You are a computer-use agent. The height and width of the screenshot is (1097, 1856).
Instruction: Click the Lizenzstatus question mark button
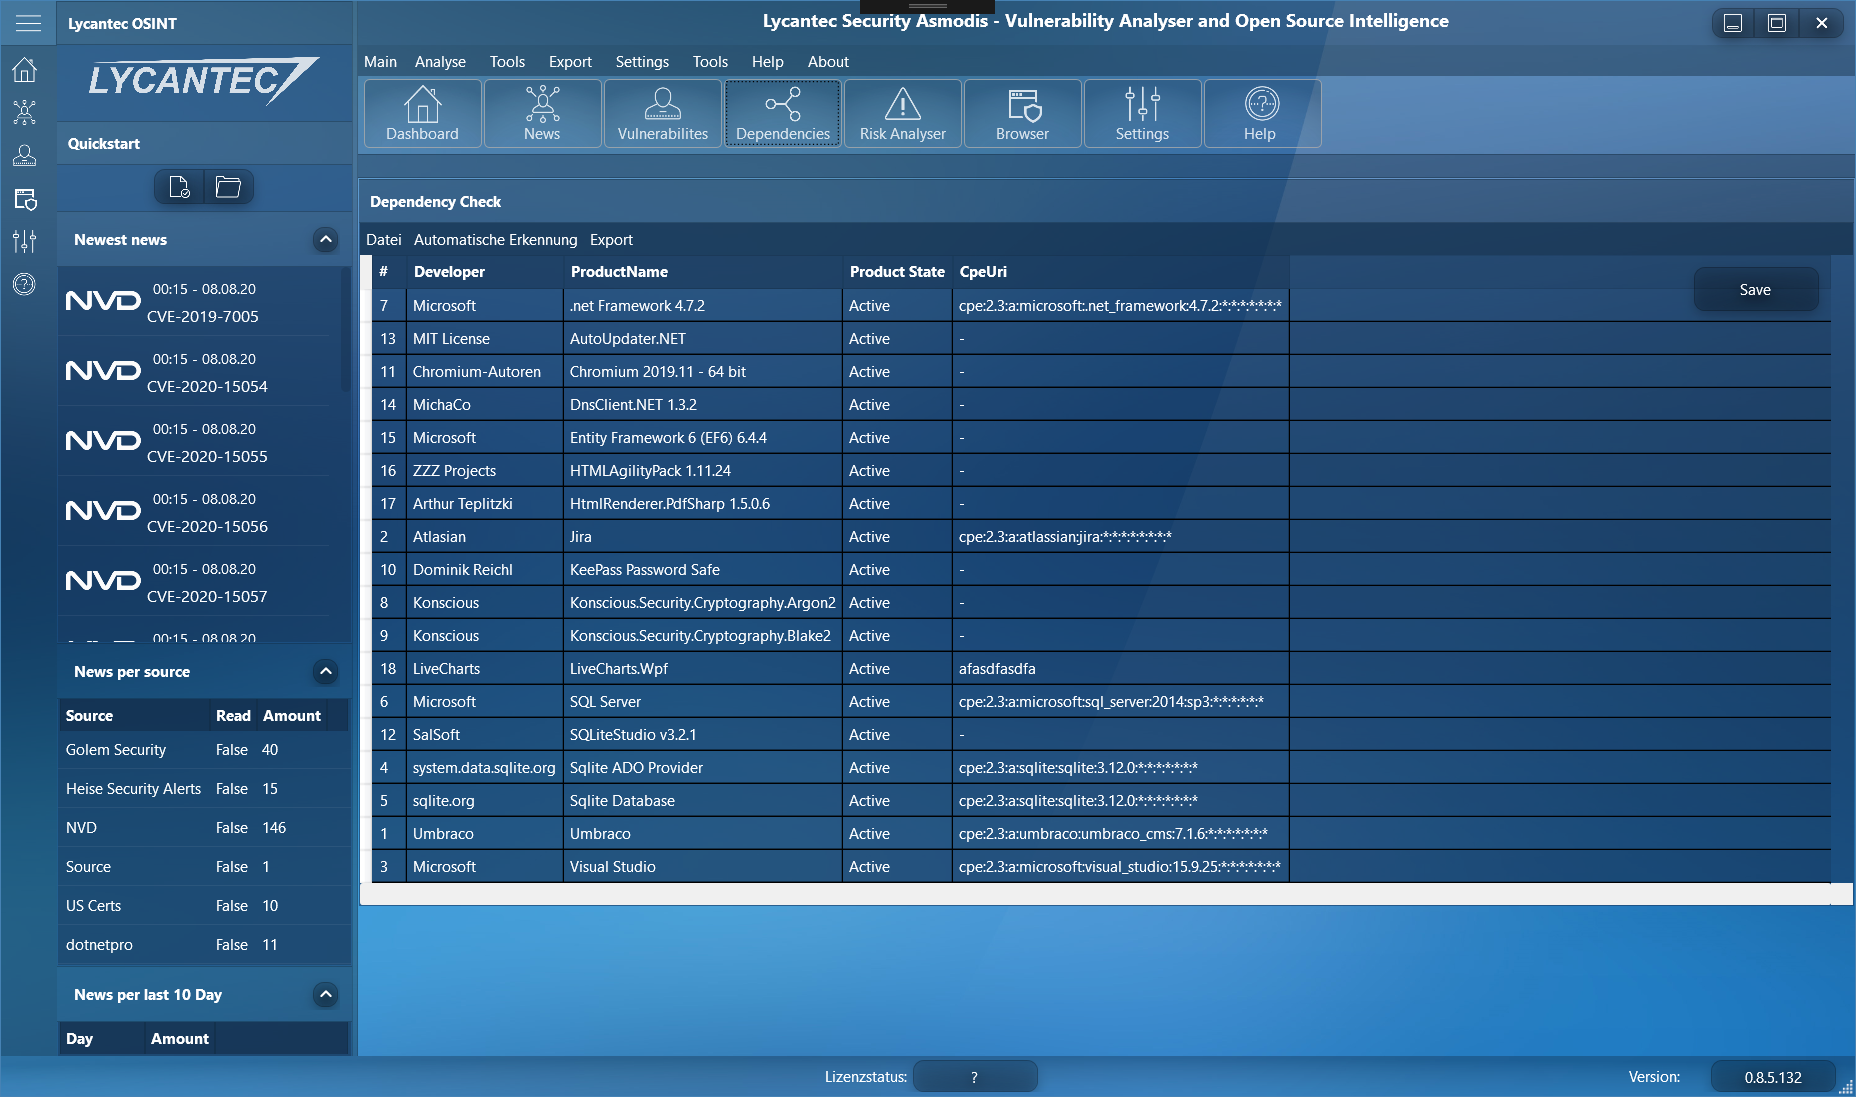tap(974, 1077)
